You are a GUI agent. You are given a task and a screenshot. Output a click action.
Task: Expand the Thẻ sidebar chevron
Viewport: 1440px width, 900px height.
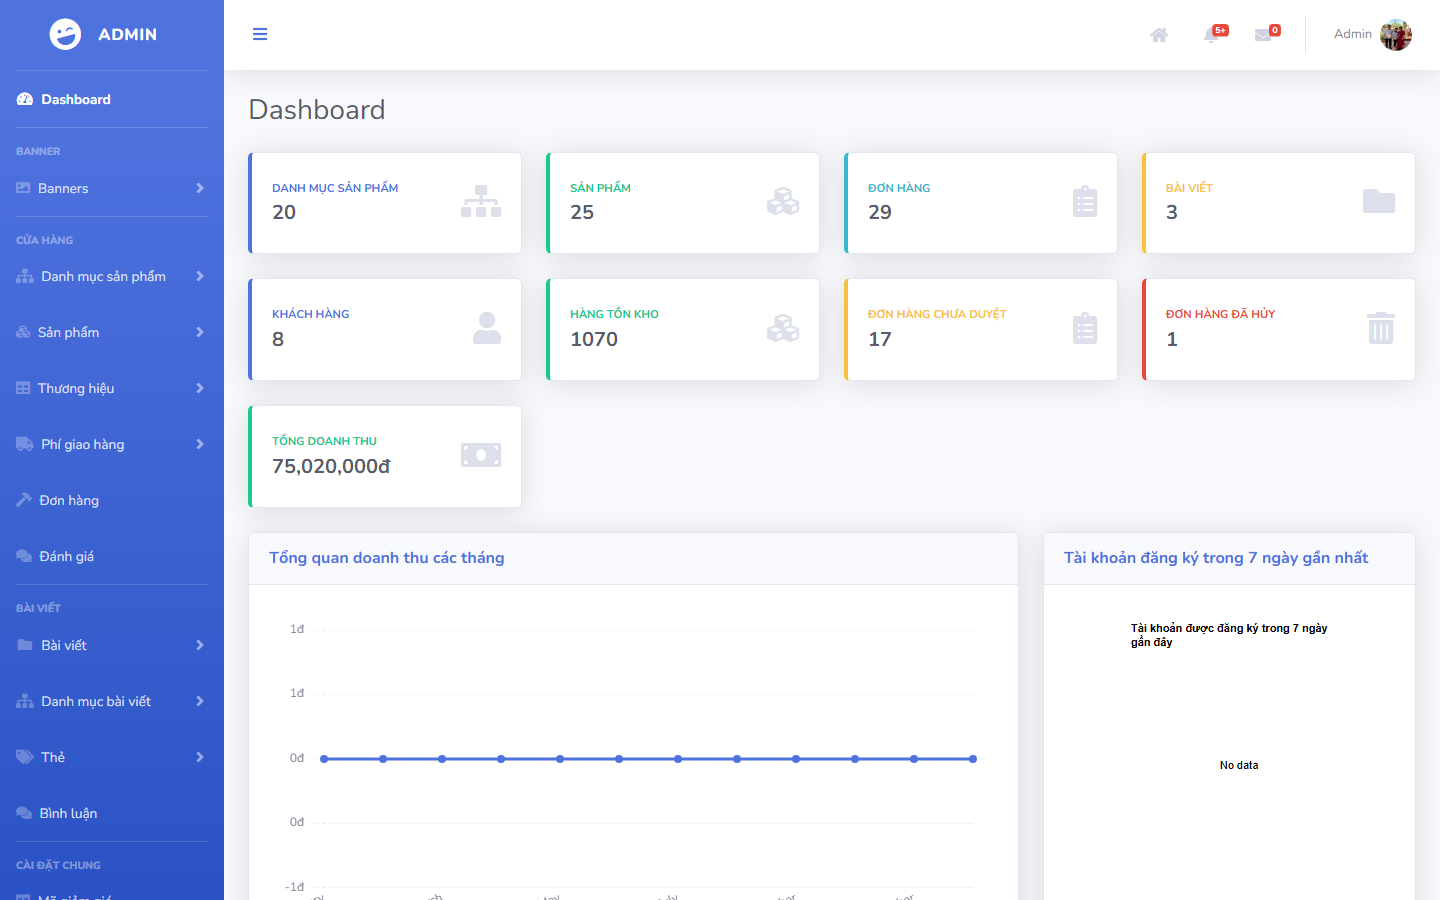pos(200,757)
